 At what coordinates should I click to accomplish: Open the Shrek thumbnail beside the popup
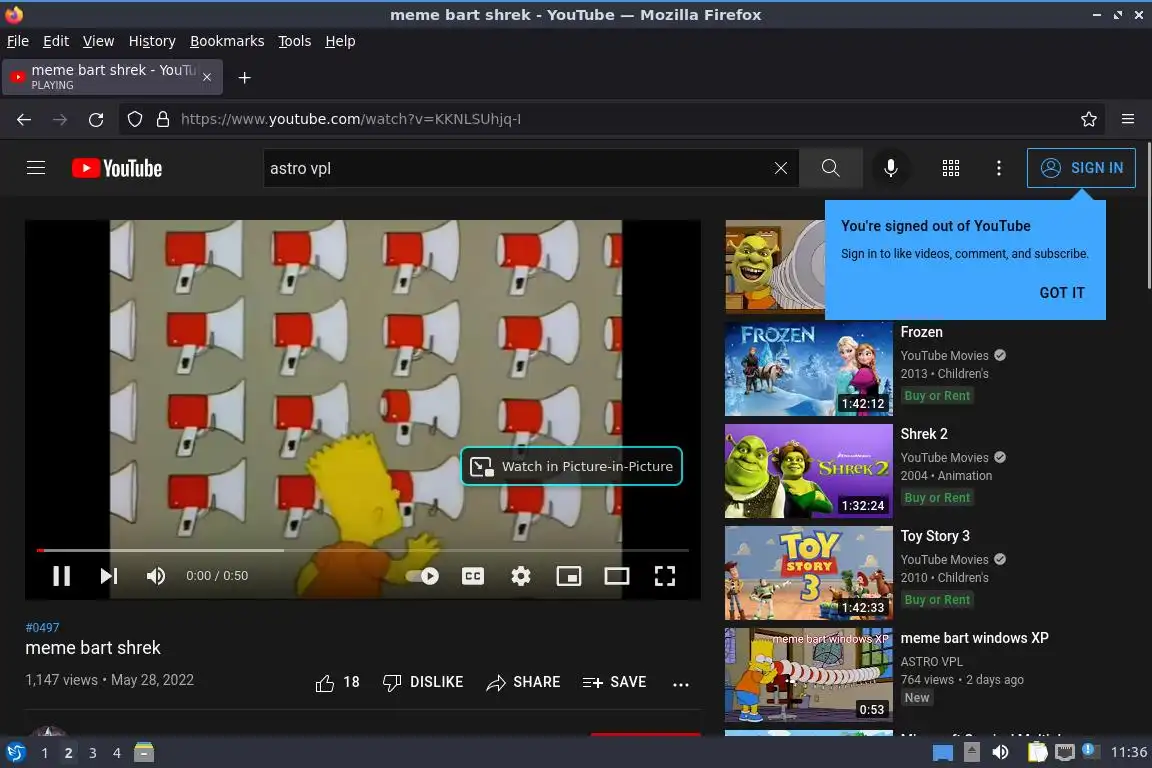pos(775,267)
